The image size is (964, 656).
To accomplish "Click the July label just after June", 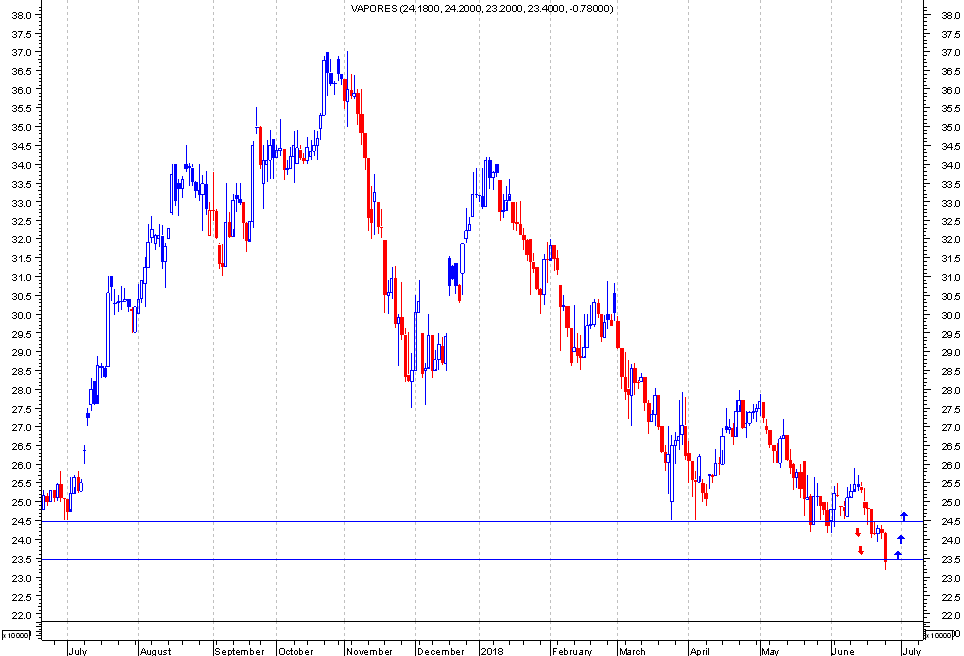I will pos(912,651).
